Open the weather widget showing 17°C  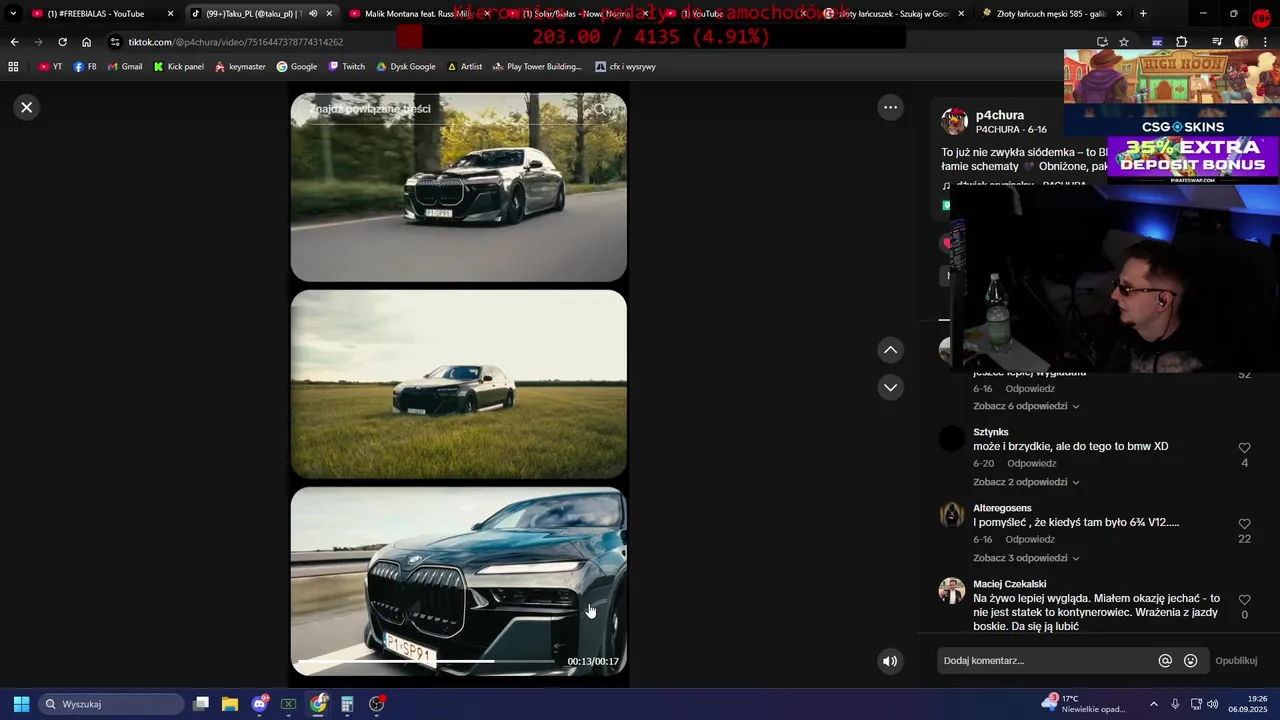(1082, 704)
